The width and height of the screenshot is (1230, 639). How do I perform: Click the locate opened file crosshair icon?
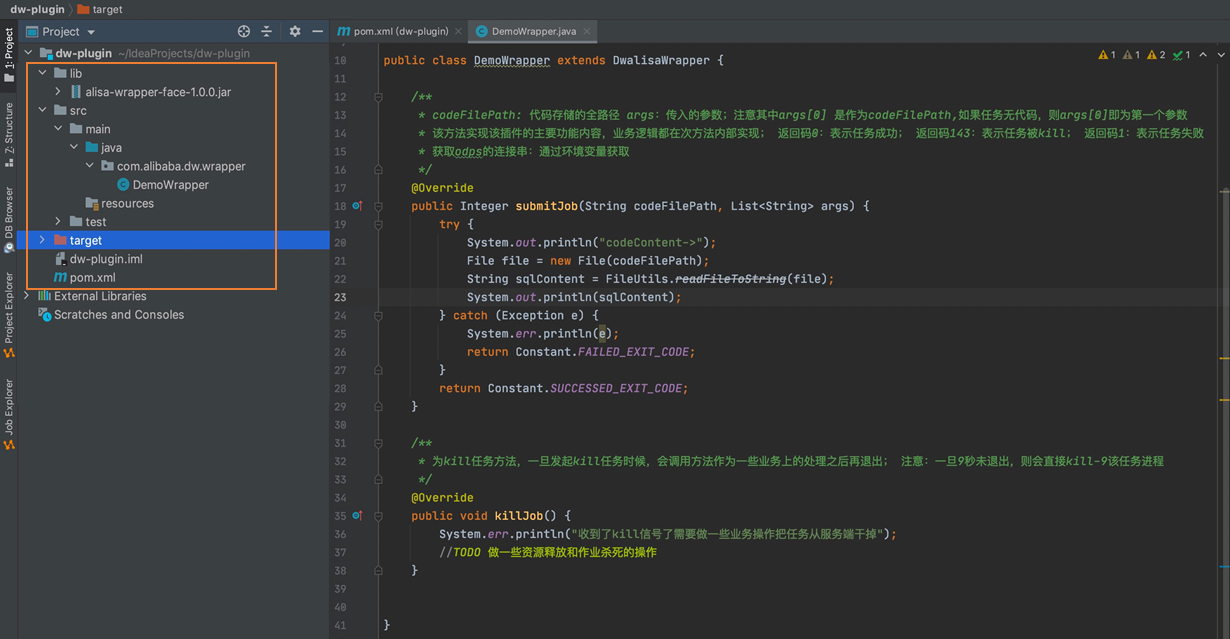(244, 31)
